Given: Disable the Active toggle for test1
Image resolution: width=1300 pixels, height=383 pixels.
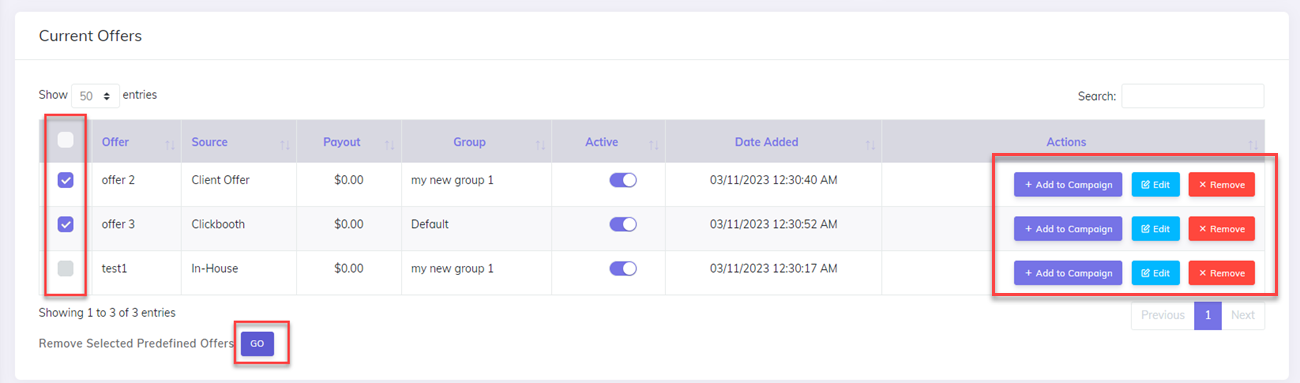Looking at the screenshot, I should 623,268.
